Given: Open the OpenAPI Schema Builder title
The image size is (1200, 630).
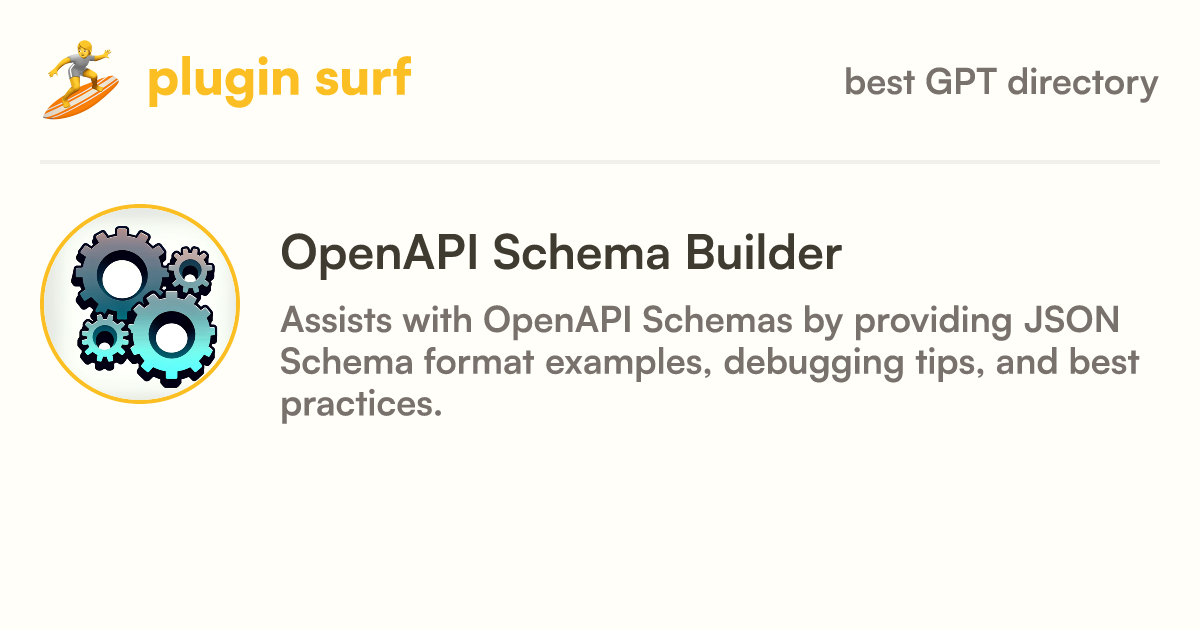Looking at the screenshot, I should [x=561, y=254].
